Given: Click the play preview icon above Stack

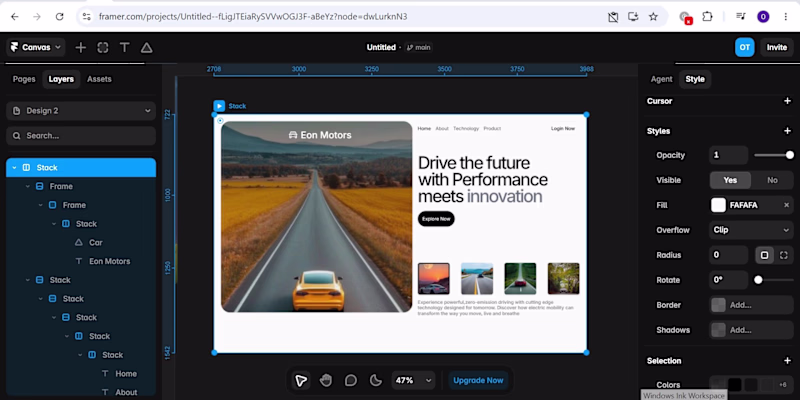Looking at the screenshot, I should click(219, 106).
